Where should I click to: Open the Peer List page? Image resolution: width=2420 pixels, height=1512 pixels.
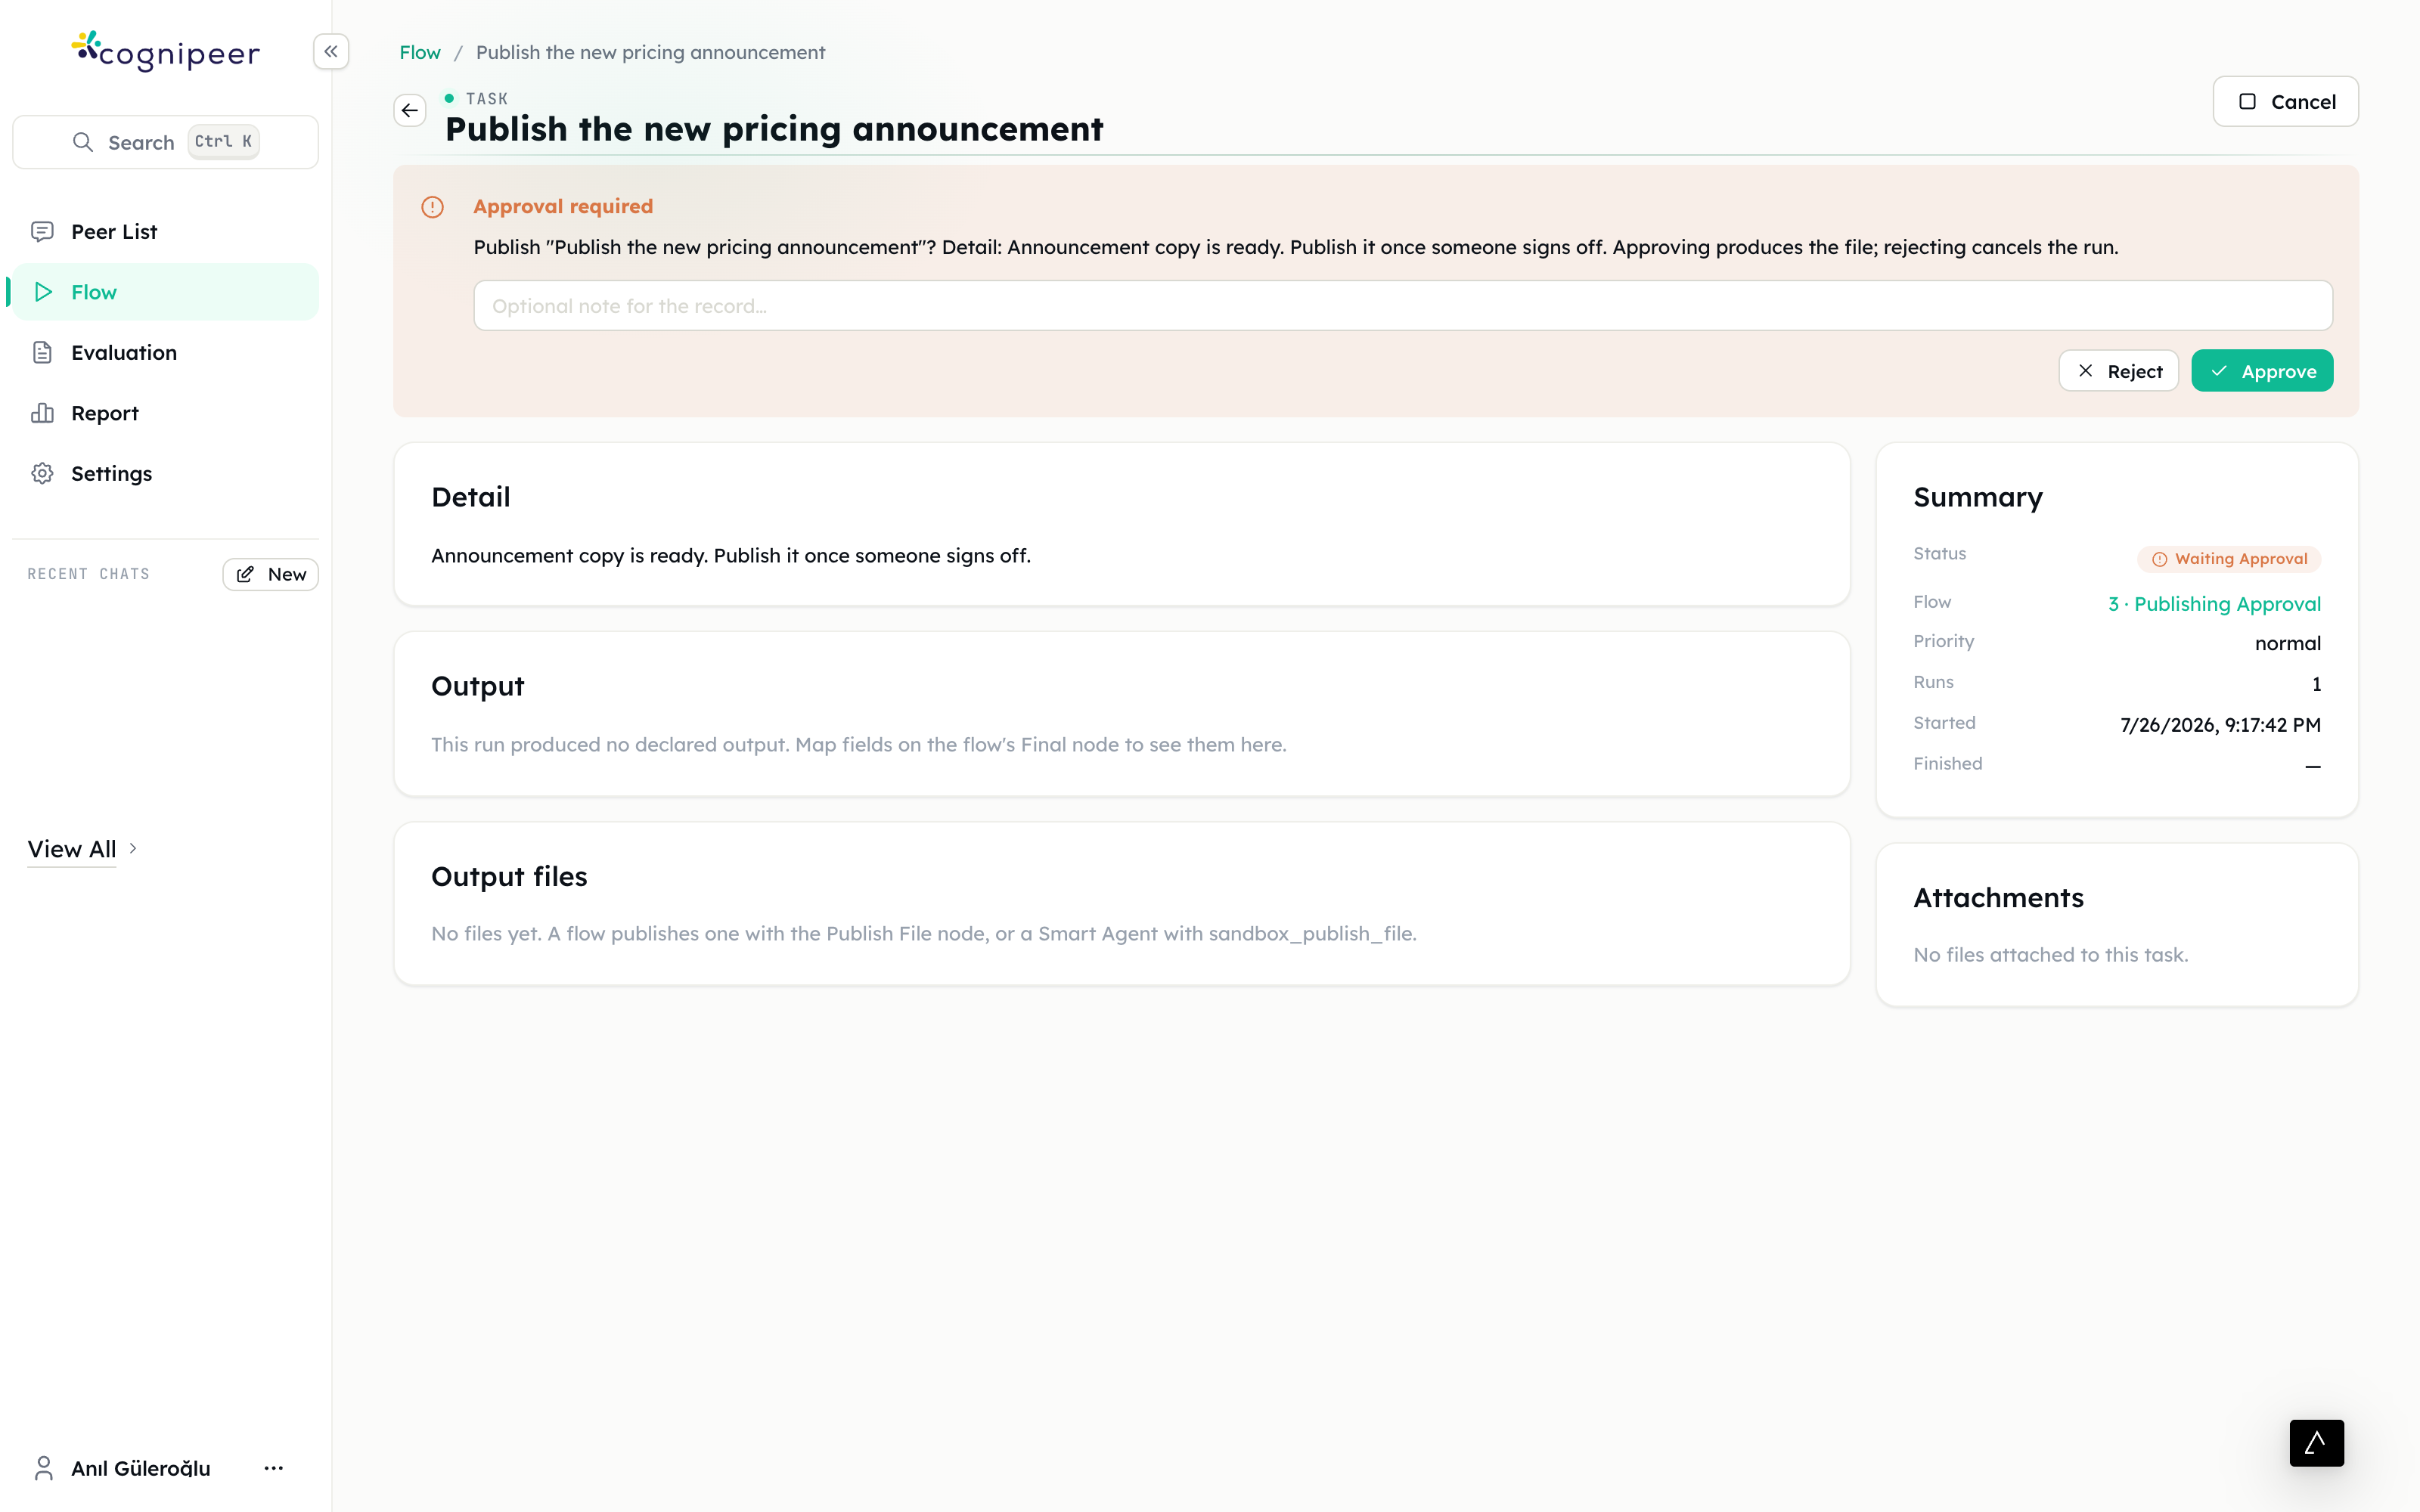coord(165,231)
